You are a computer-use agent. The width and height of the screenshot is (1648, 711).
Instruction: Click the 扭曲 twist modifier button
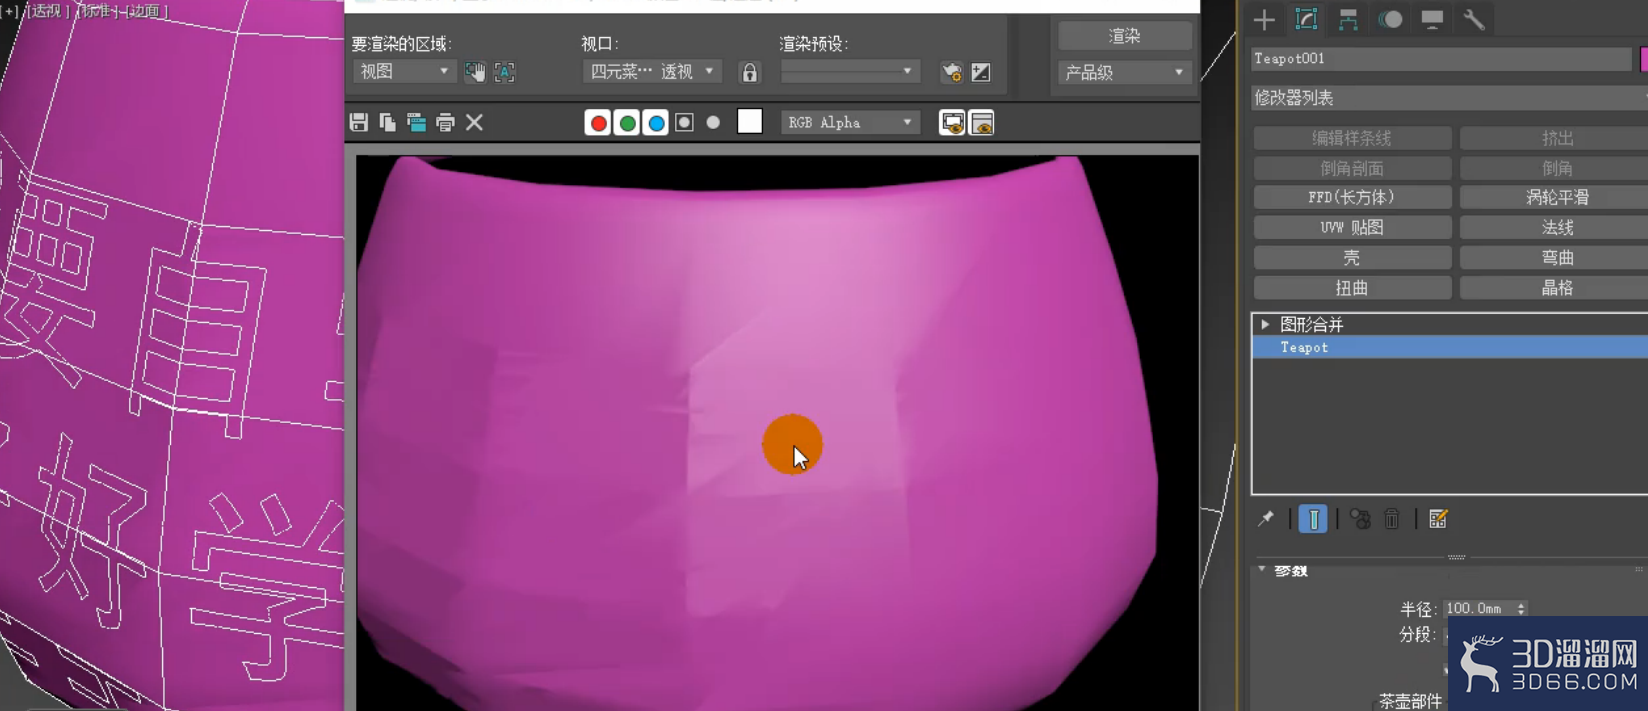pos(1352,287)
